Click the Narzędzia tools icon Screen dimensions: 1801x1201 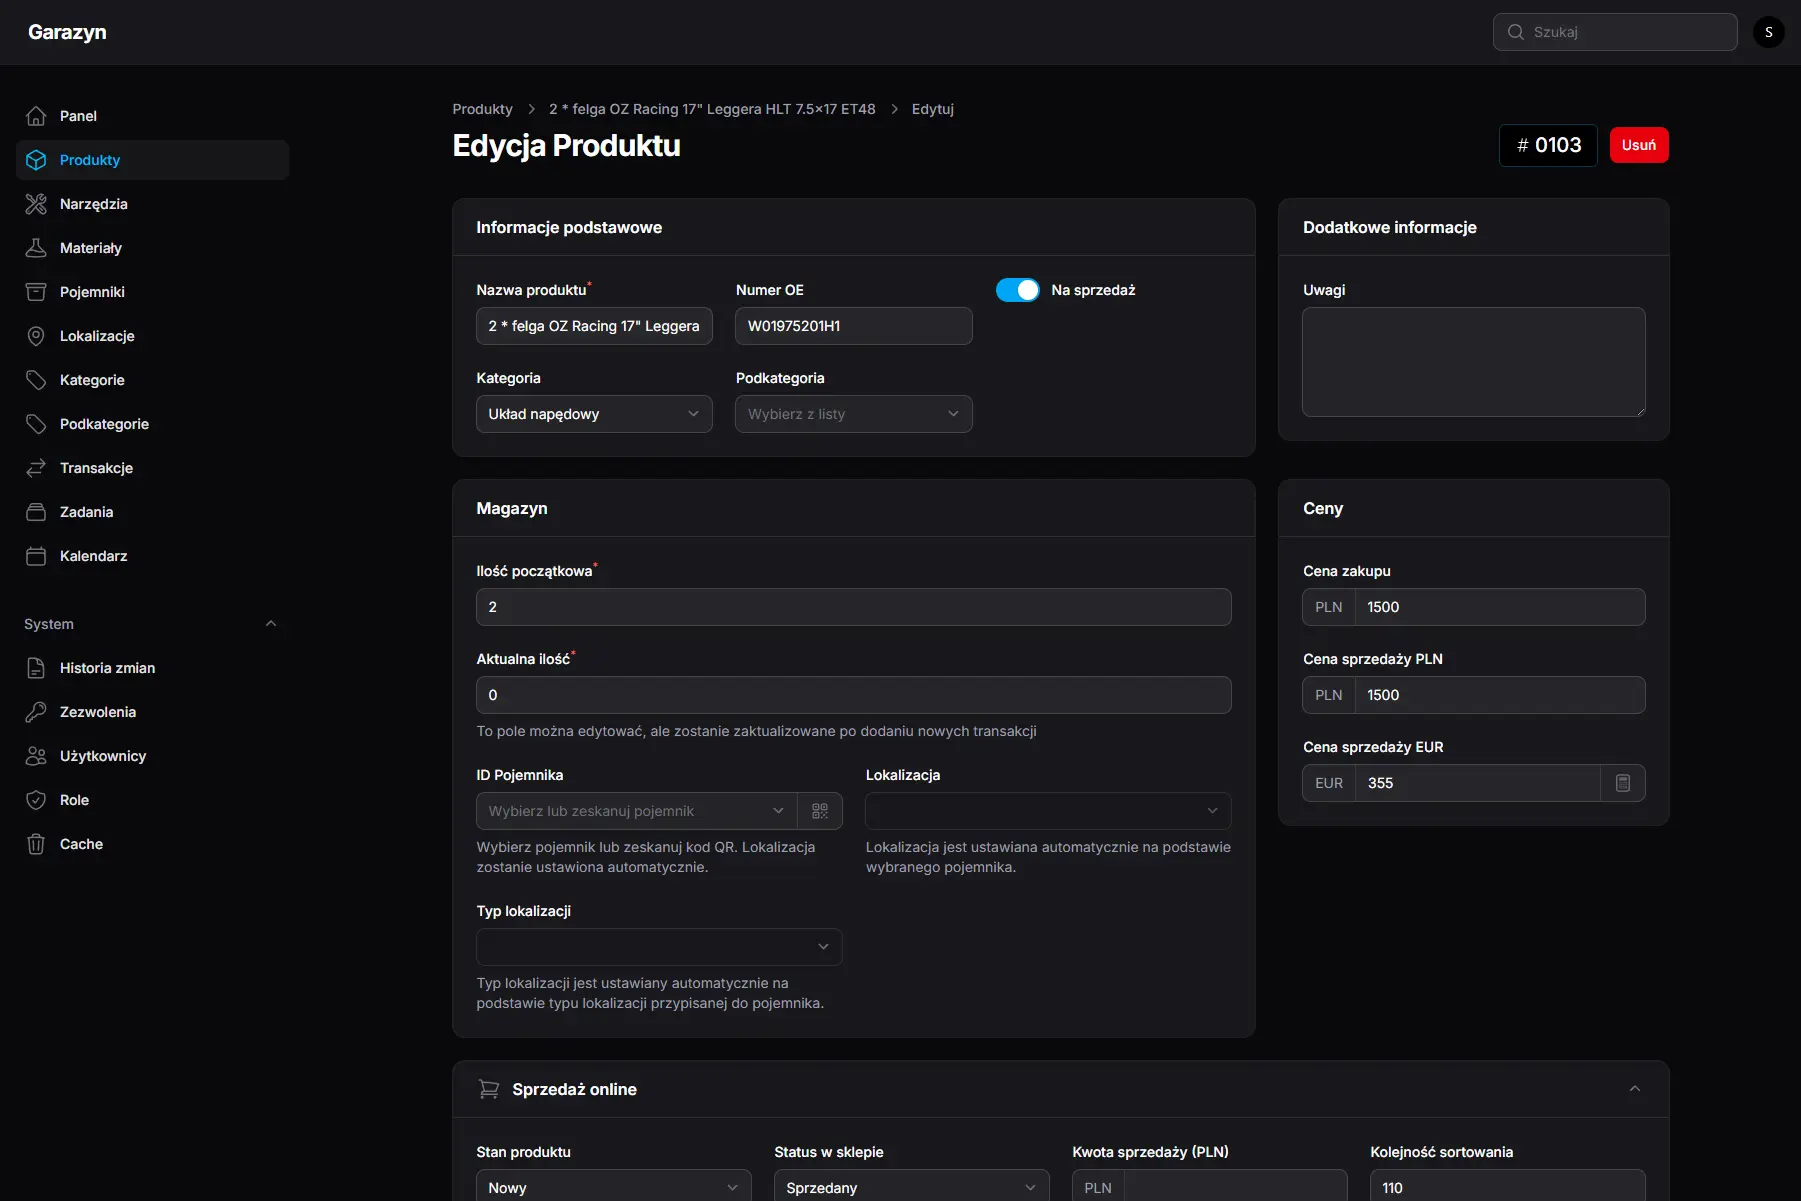point(36,203)
